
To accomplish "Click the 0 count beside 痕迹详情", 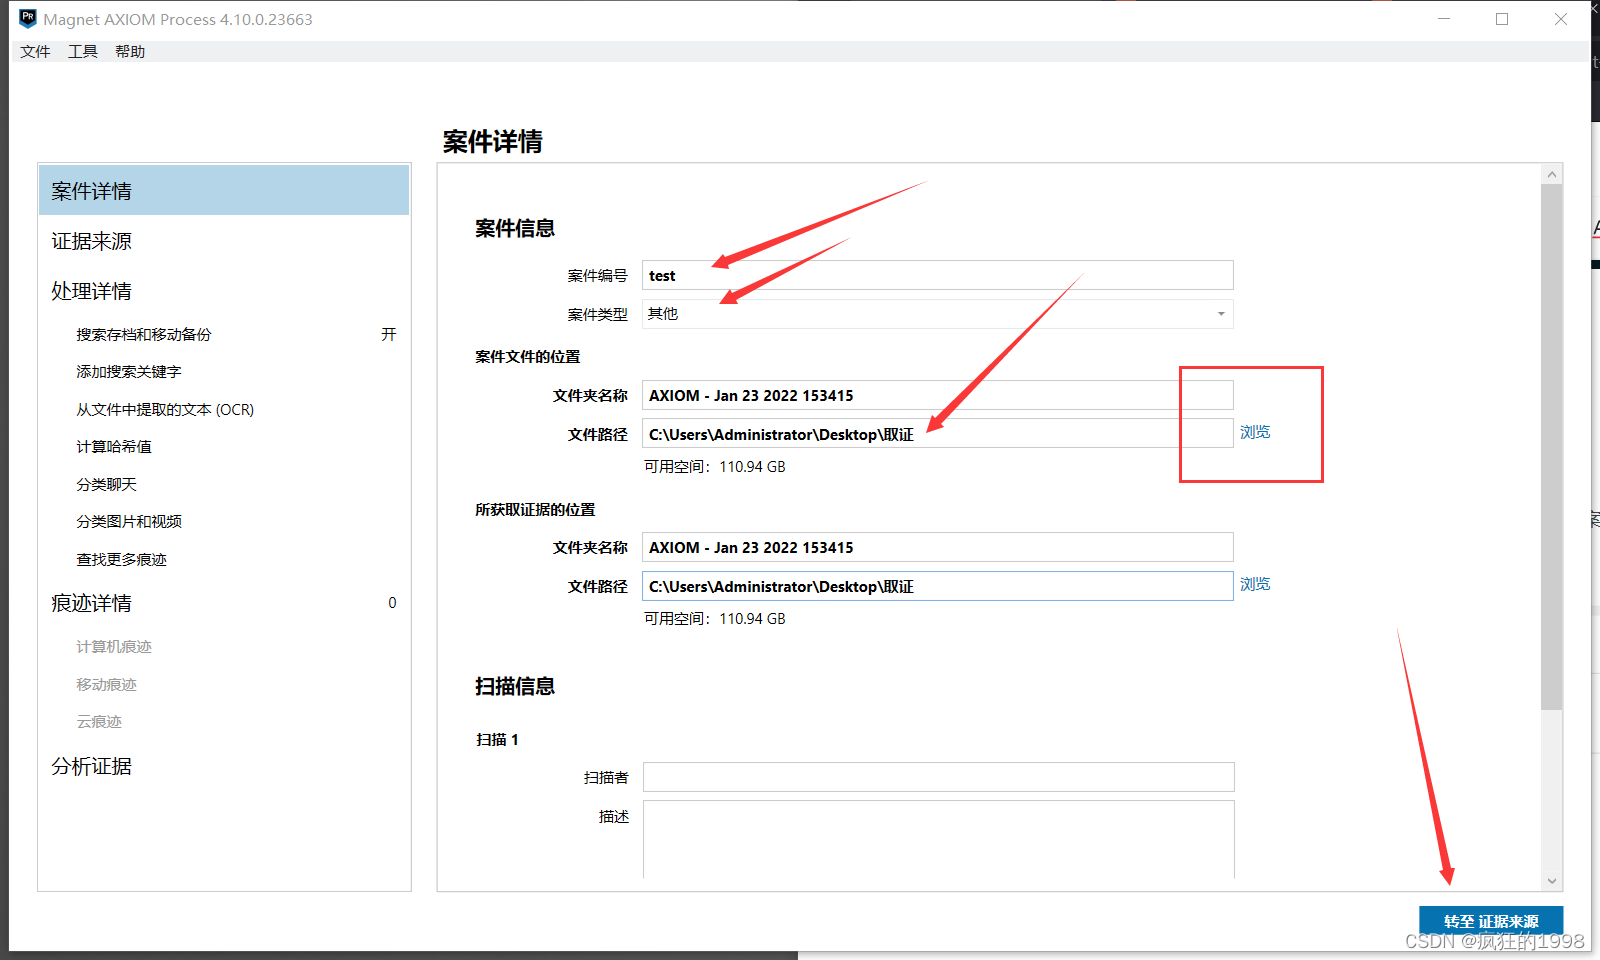I will click(x=392, y=603).
